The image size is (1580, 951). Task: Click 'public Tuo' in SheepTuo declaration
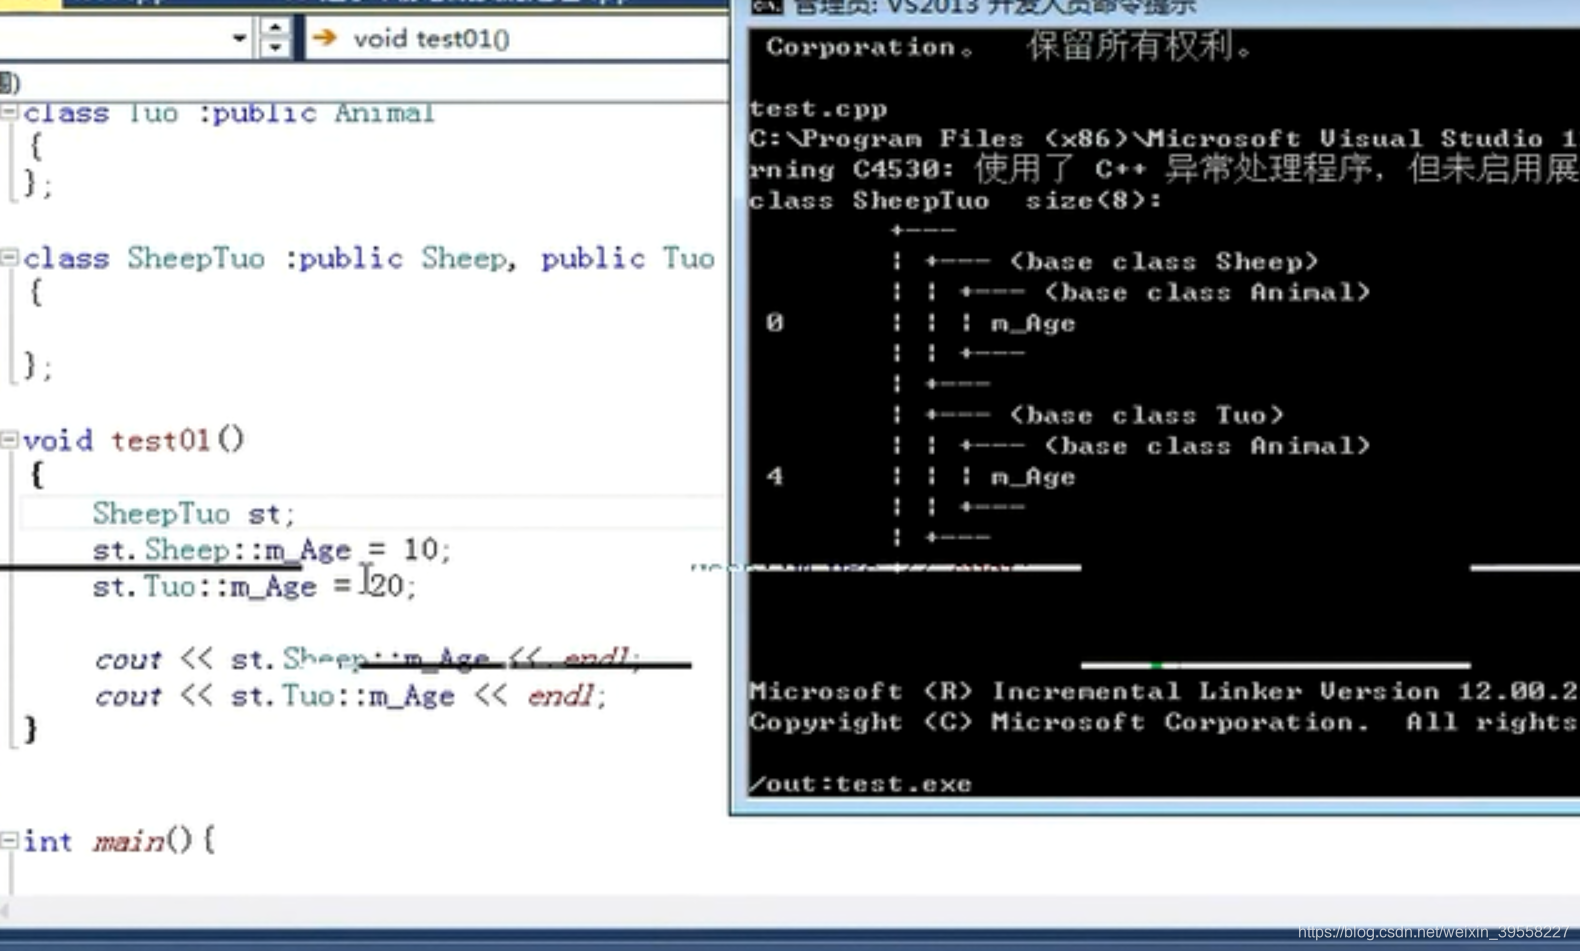tap(628, 259)
